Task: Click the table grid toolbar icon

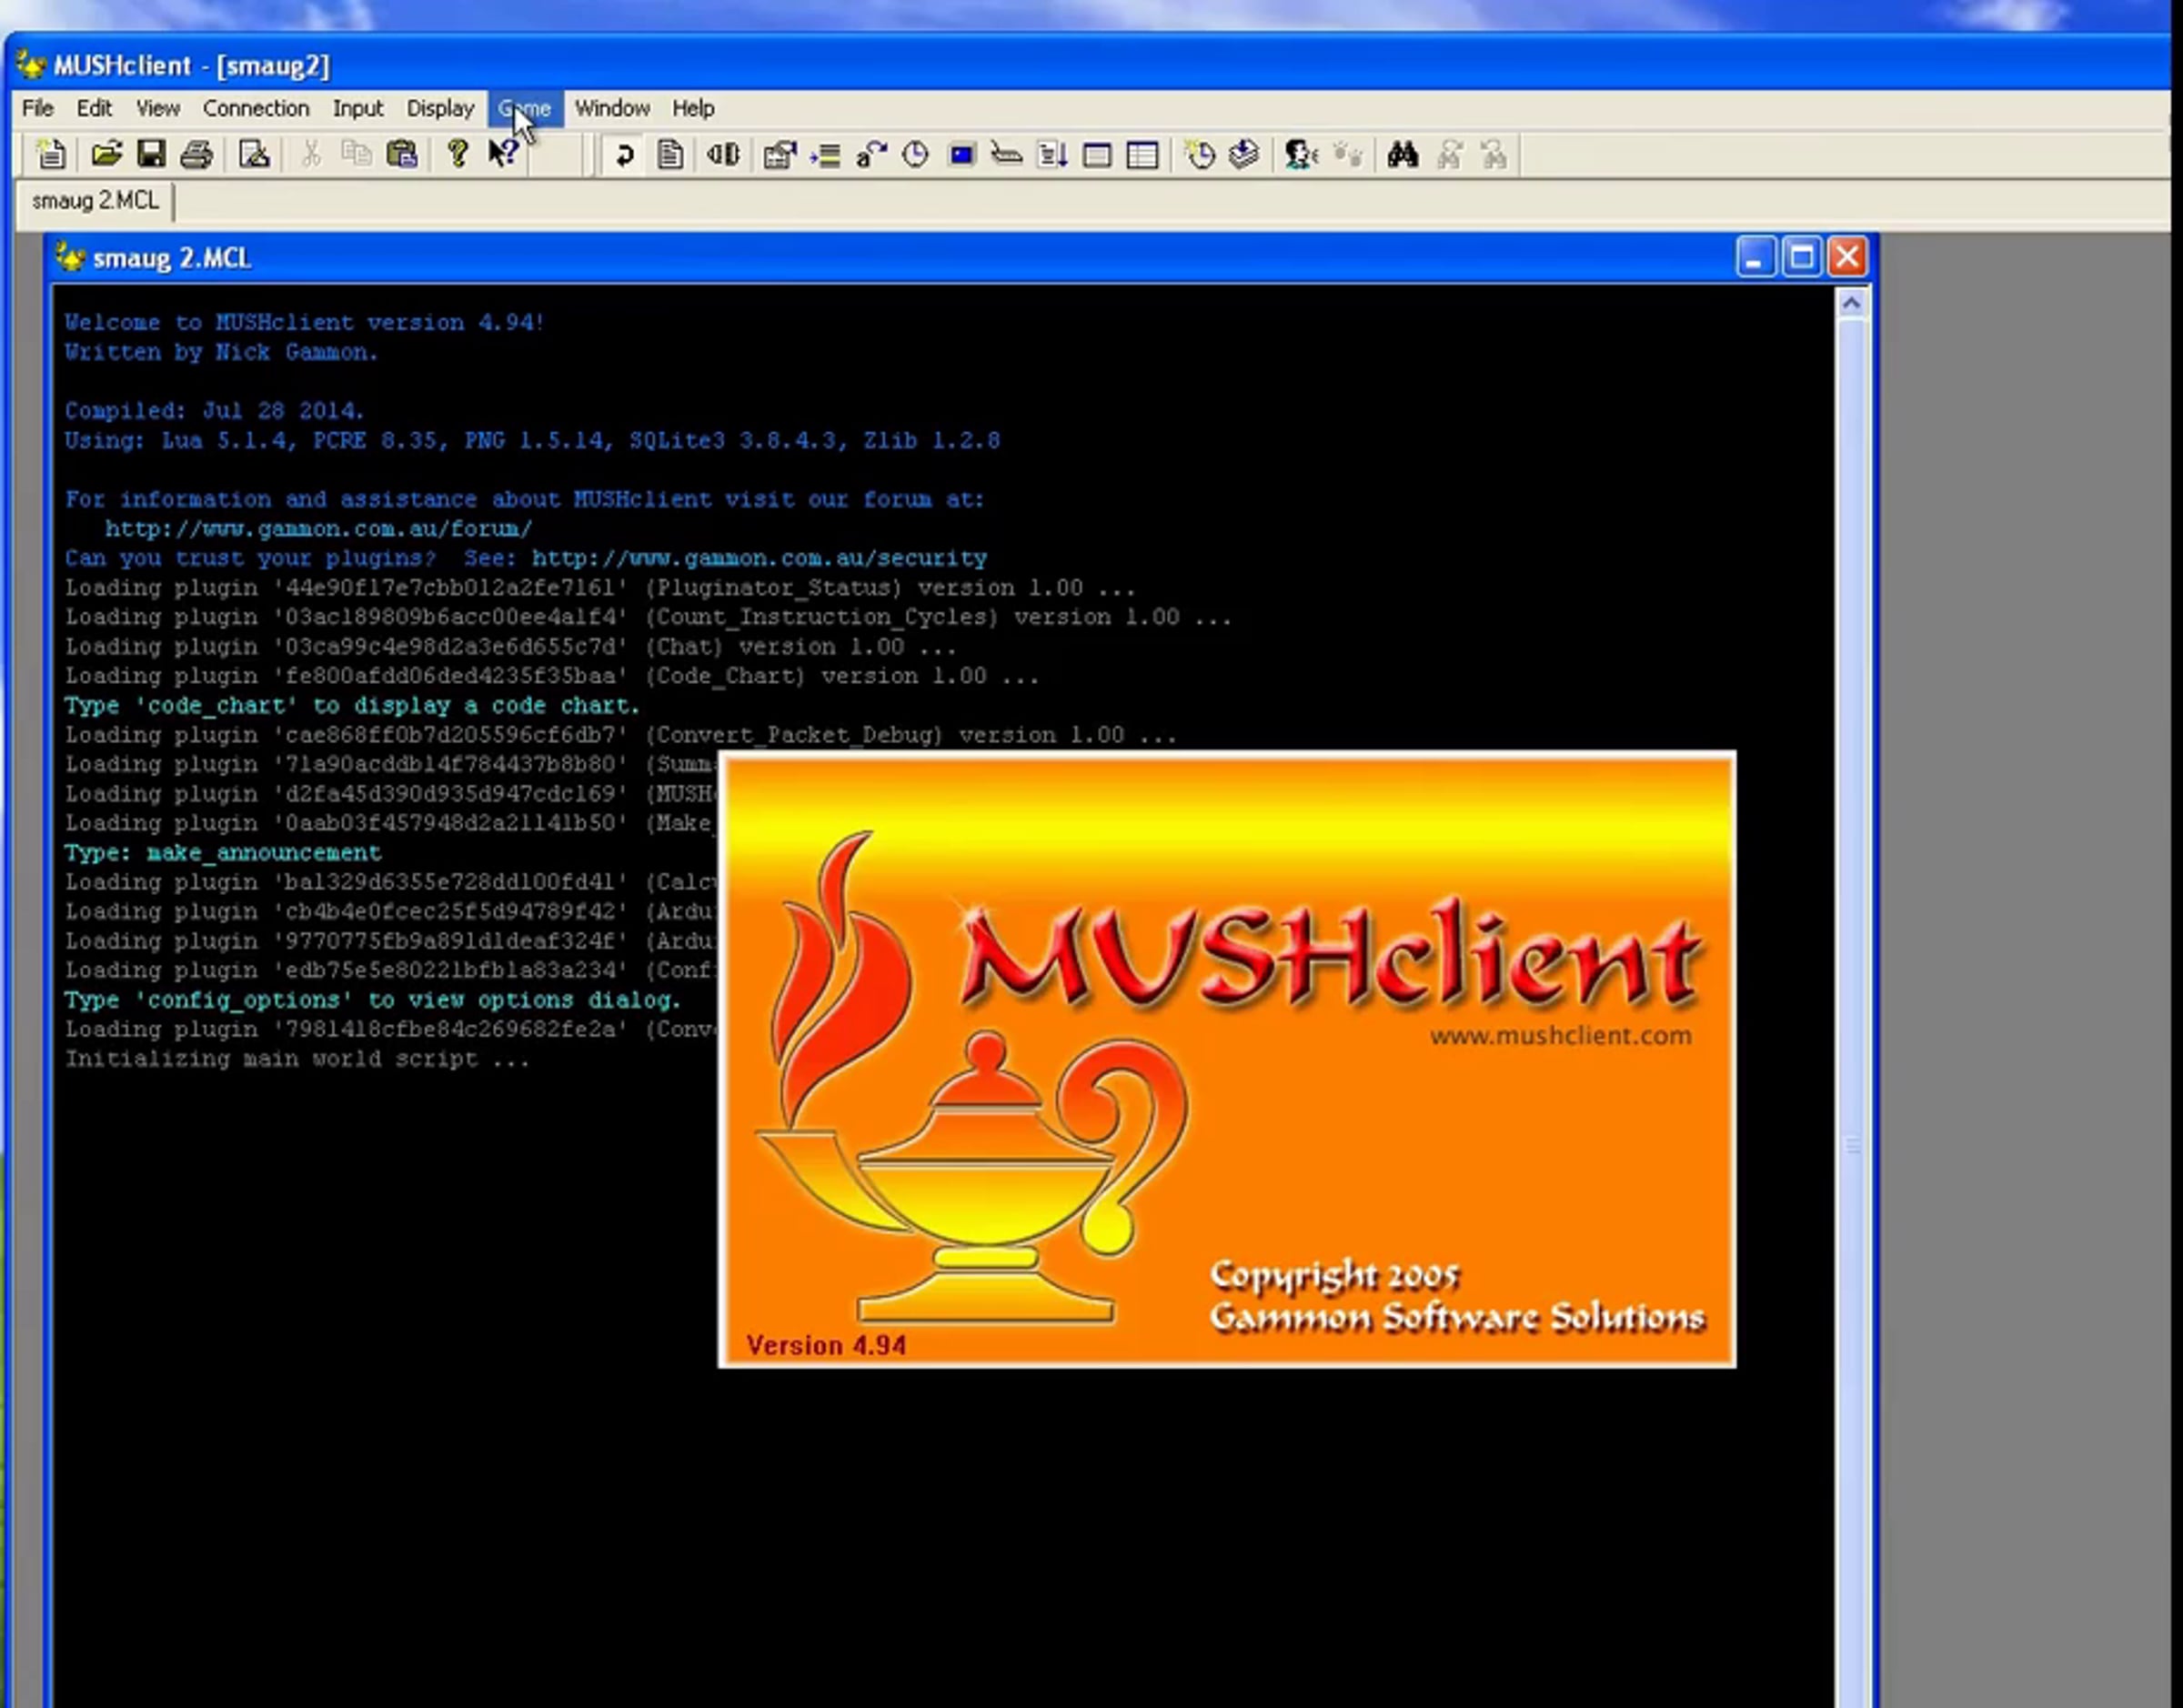Action: coord(1142,155)
